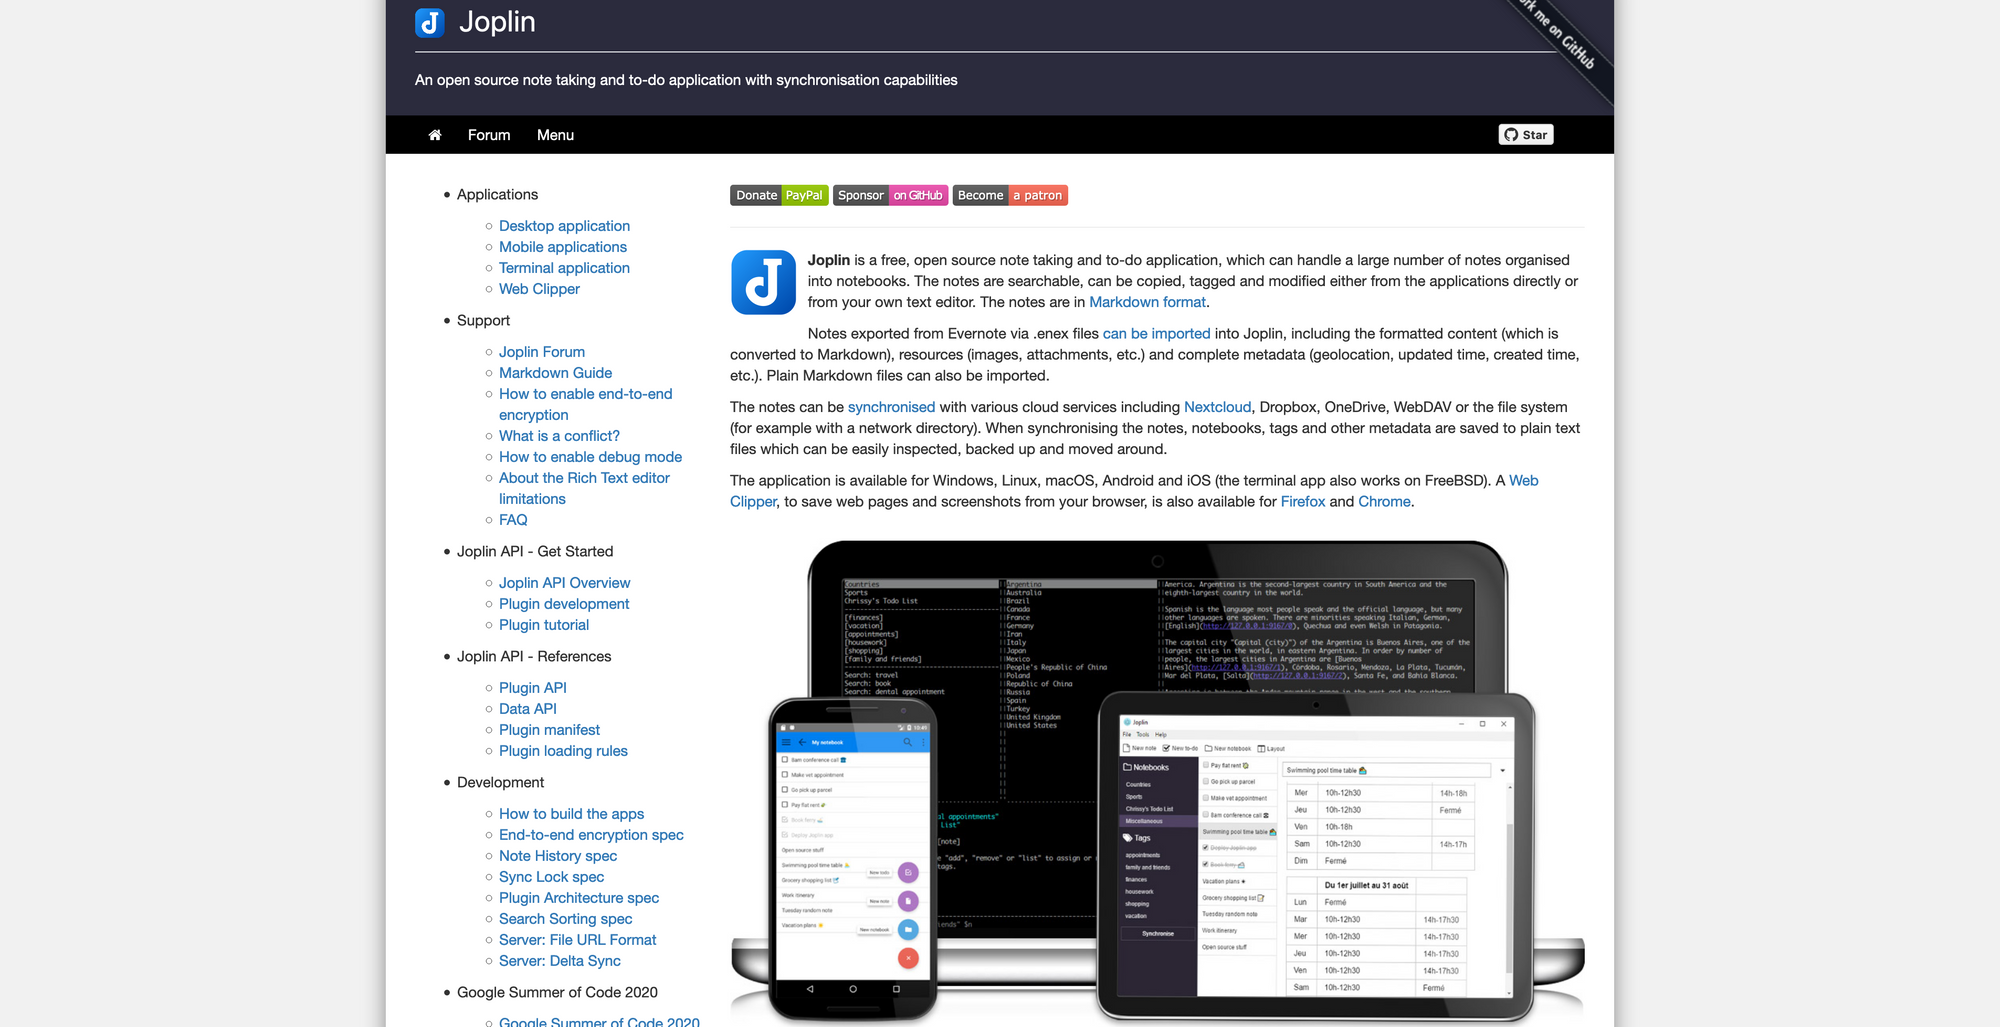The image size is (2000, 1027).
Task: Open the Fork me on GitHub ribbon
Action: tap(1563, 40)
